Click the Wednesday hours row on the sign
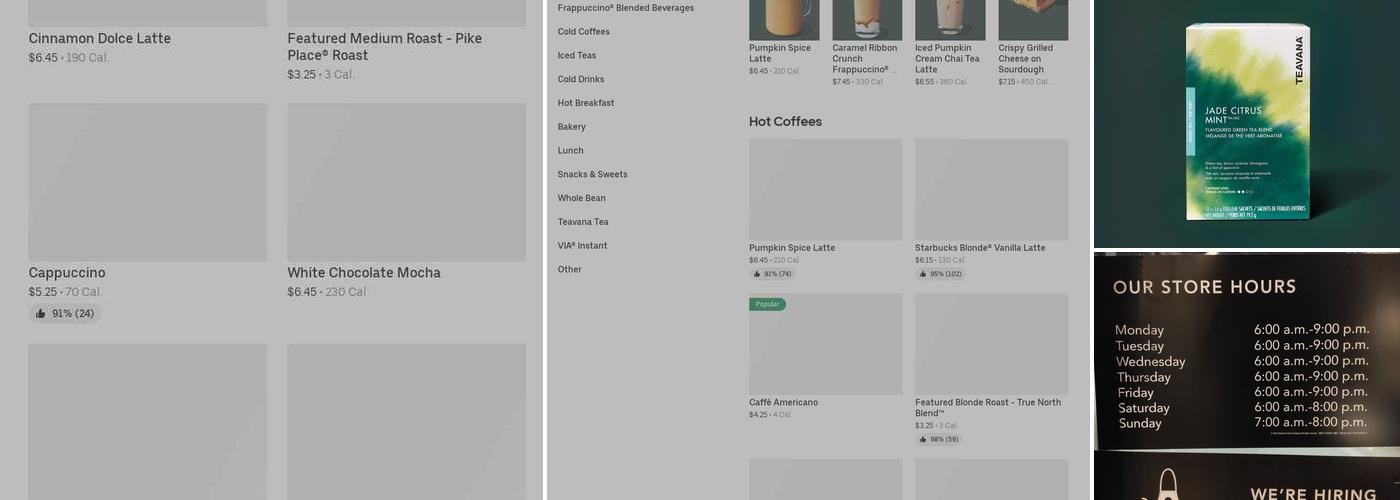The width and height of the screenshot is (1400, 500). tap(1243, 361)
